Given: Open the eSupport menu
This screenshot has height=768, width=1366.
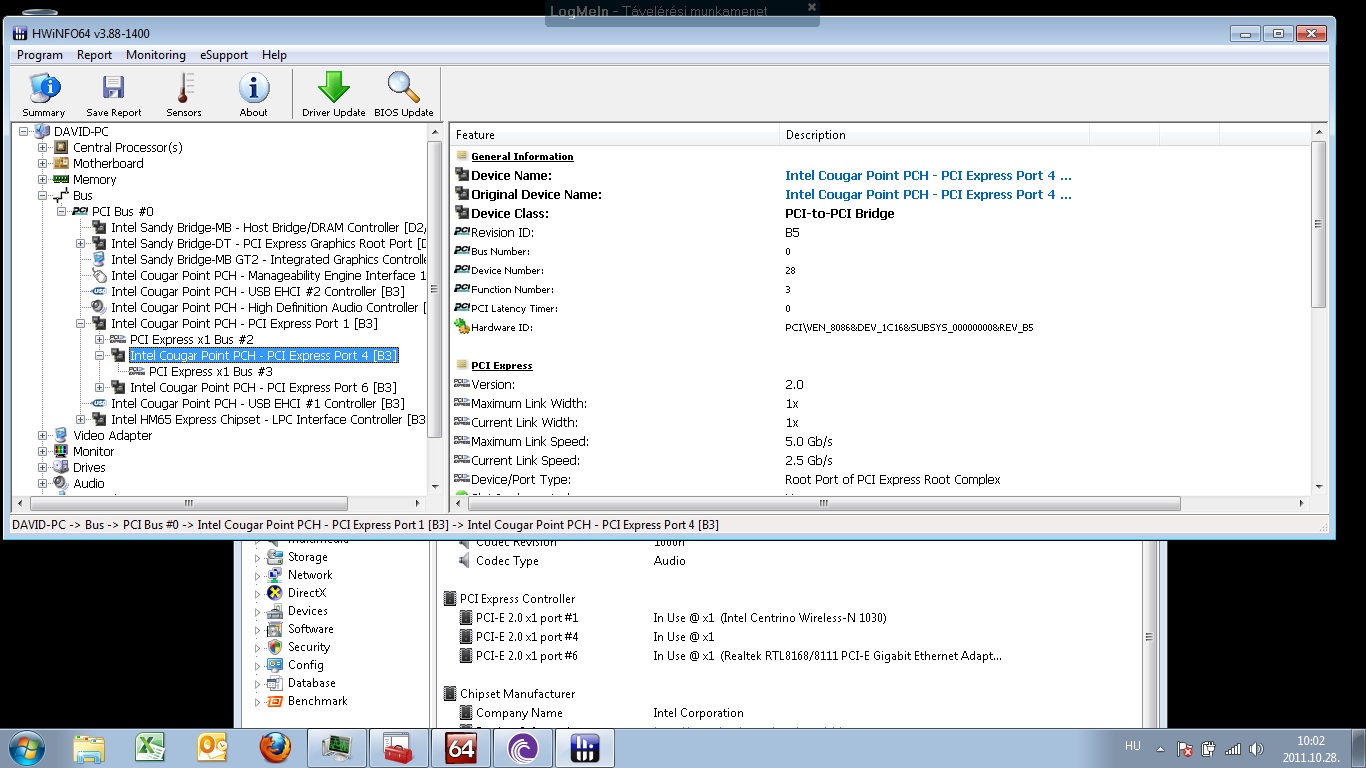Looking at the screenshot, I should [224, 55].
